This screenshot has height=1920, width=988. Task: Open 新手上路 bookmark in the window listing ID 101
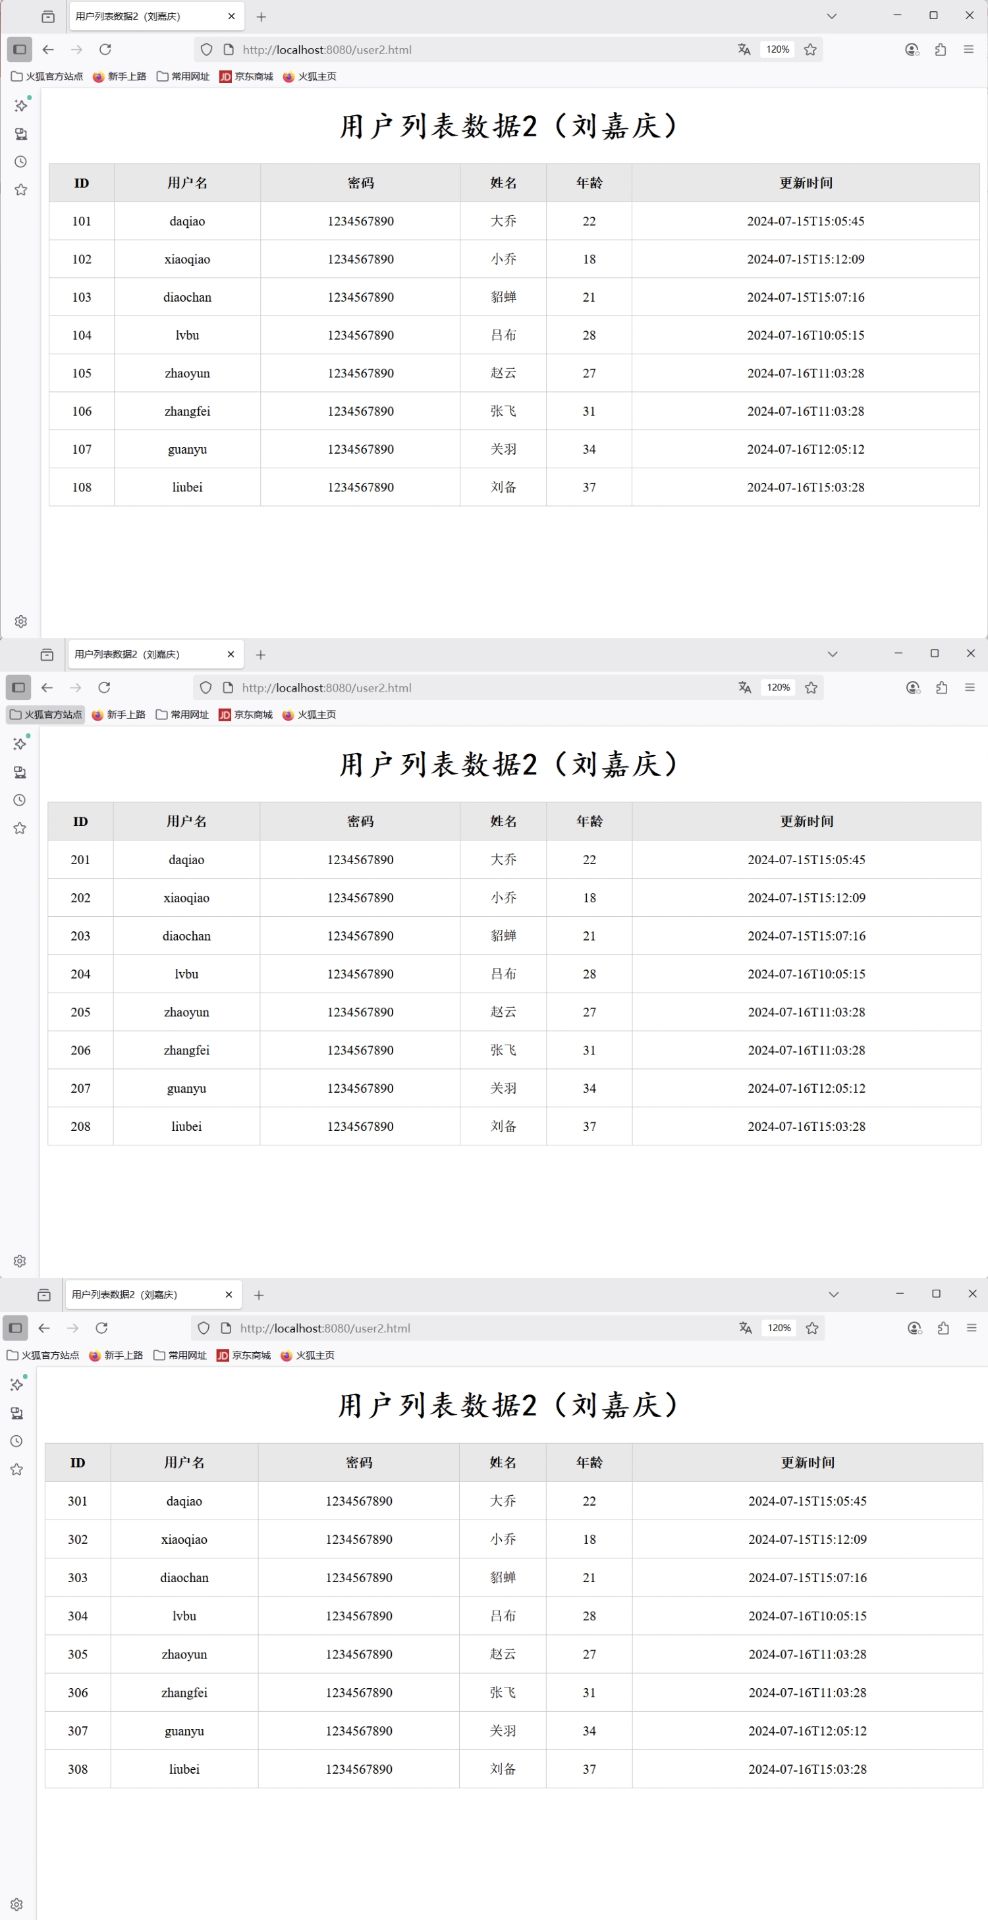(x=119, y=76)
